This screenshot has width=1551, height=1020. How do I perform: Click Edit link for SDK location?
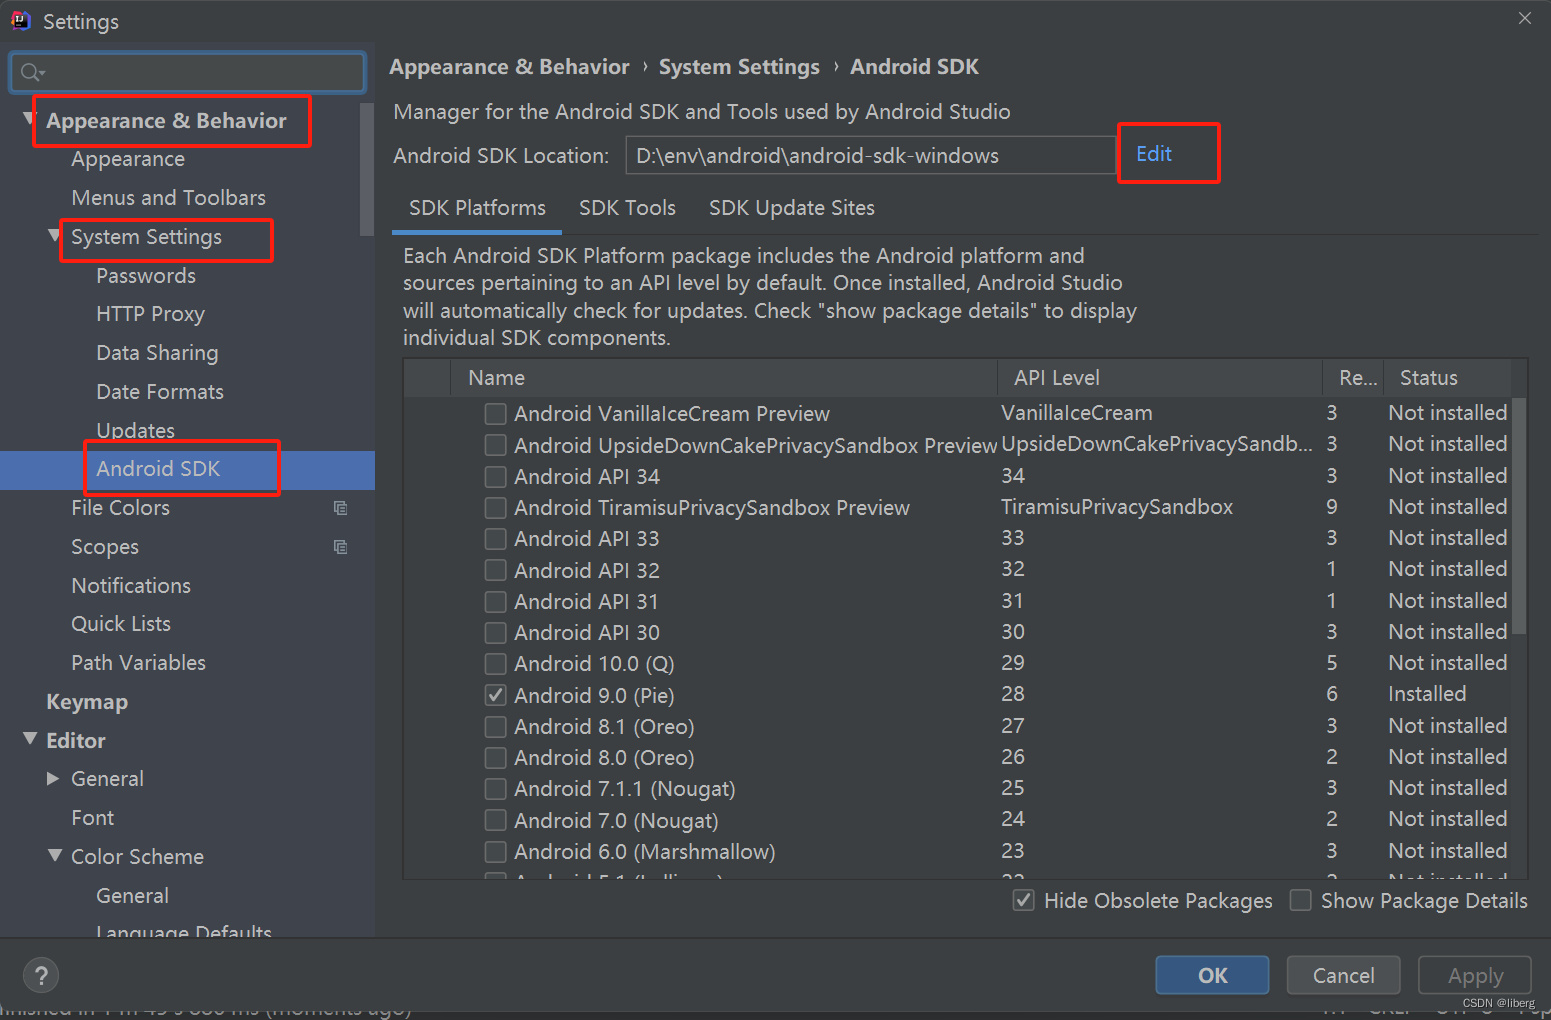click(x=1153, y=154)
